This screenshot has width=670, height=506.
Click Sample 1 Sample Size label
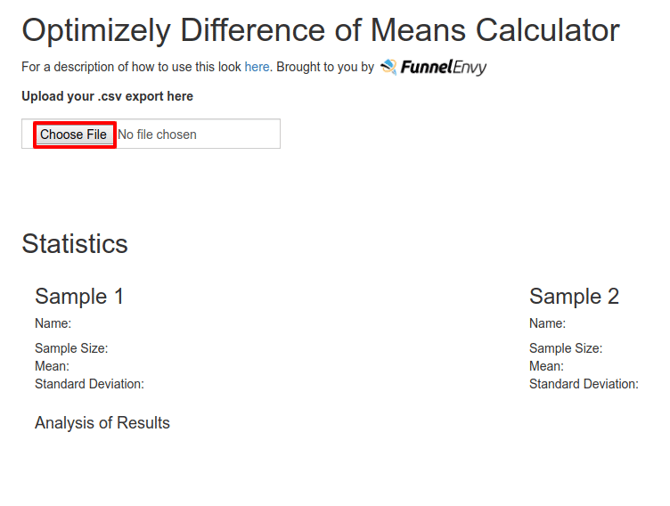(71, 348)
